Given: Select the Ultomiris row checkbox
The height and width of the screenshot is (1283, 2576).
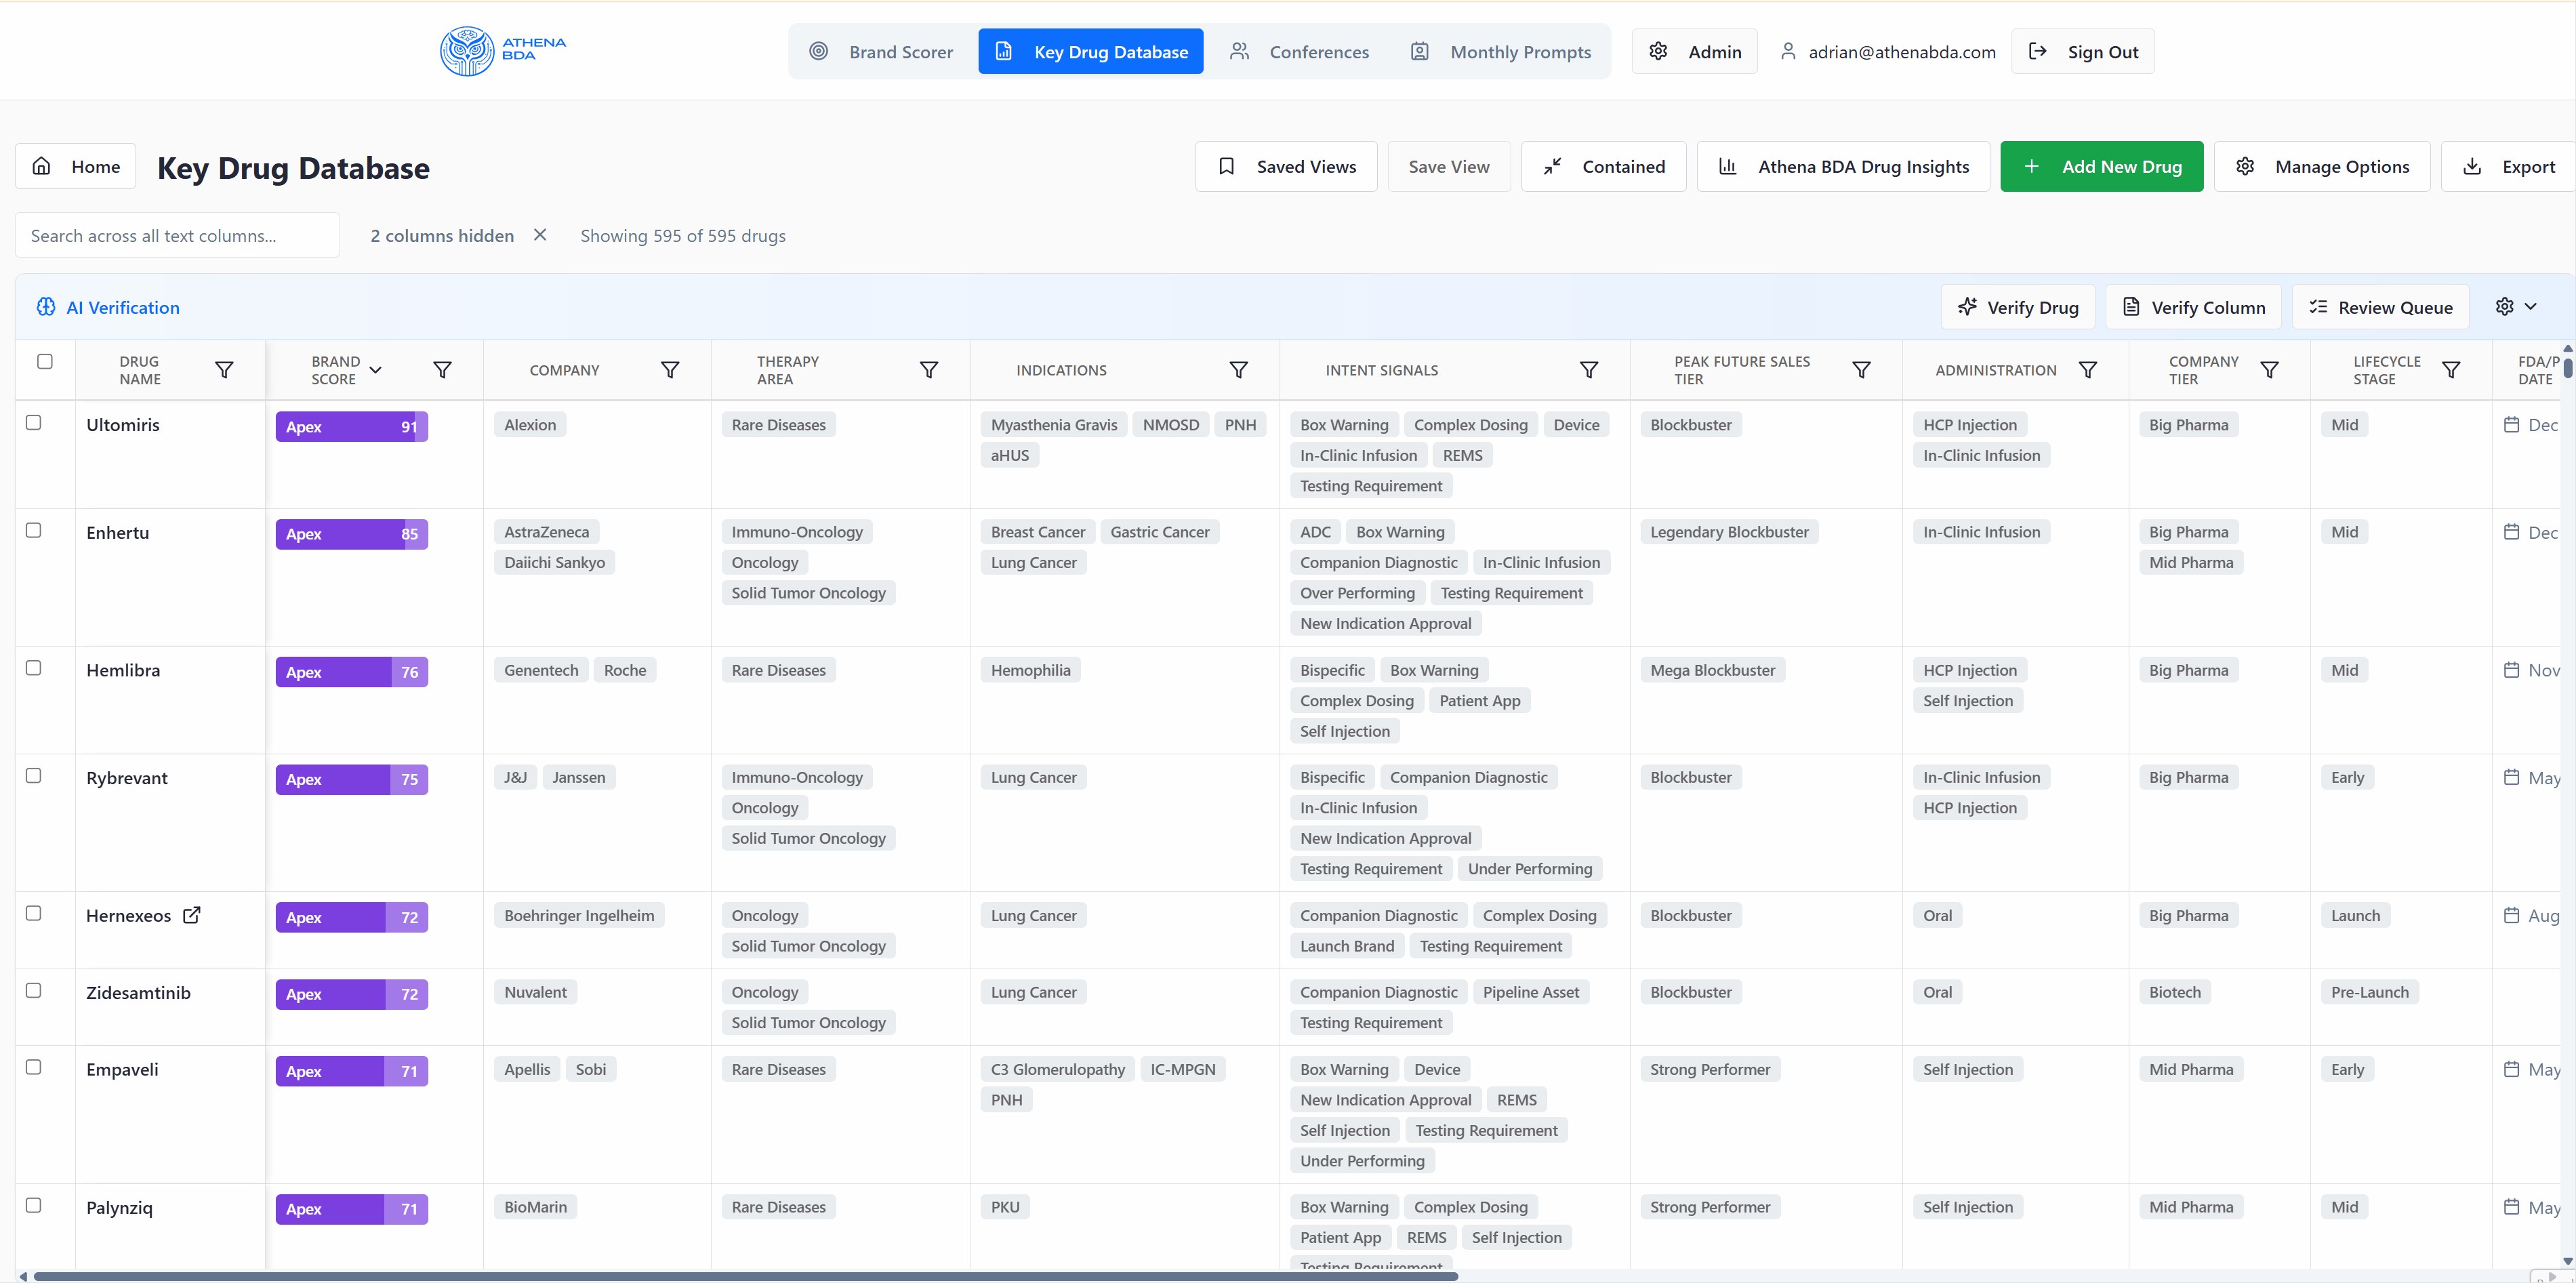Looking at the screenshot, I should 33,422.
